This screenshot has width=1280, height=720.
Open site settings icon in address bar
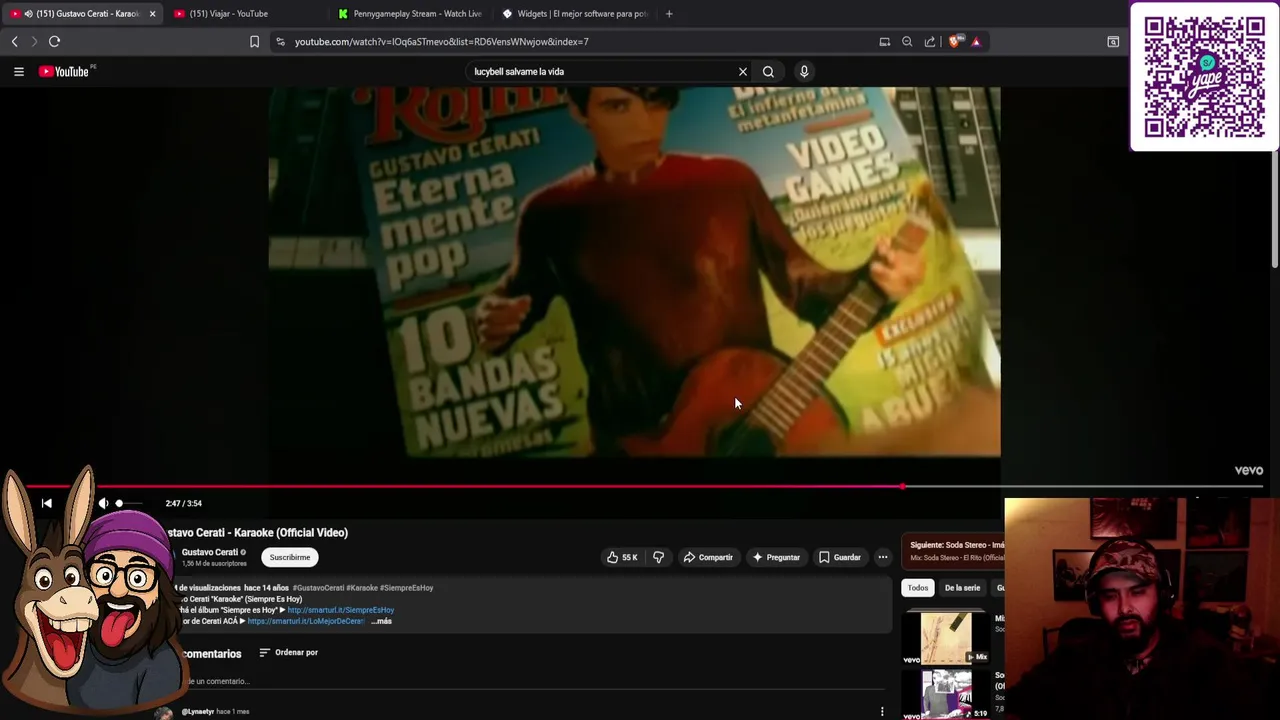(280, 42)
